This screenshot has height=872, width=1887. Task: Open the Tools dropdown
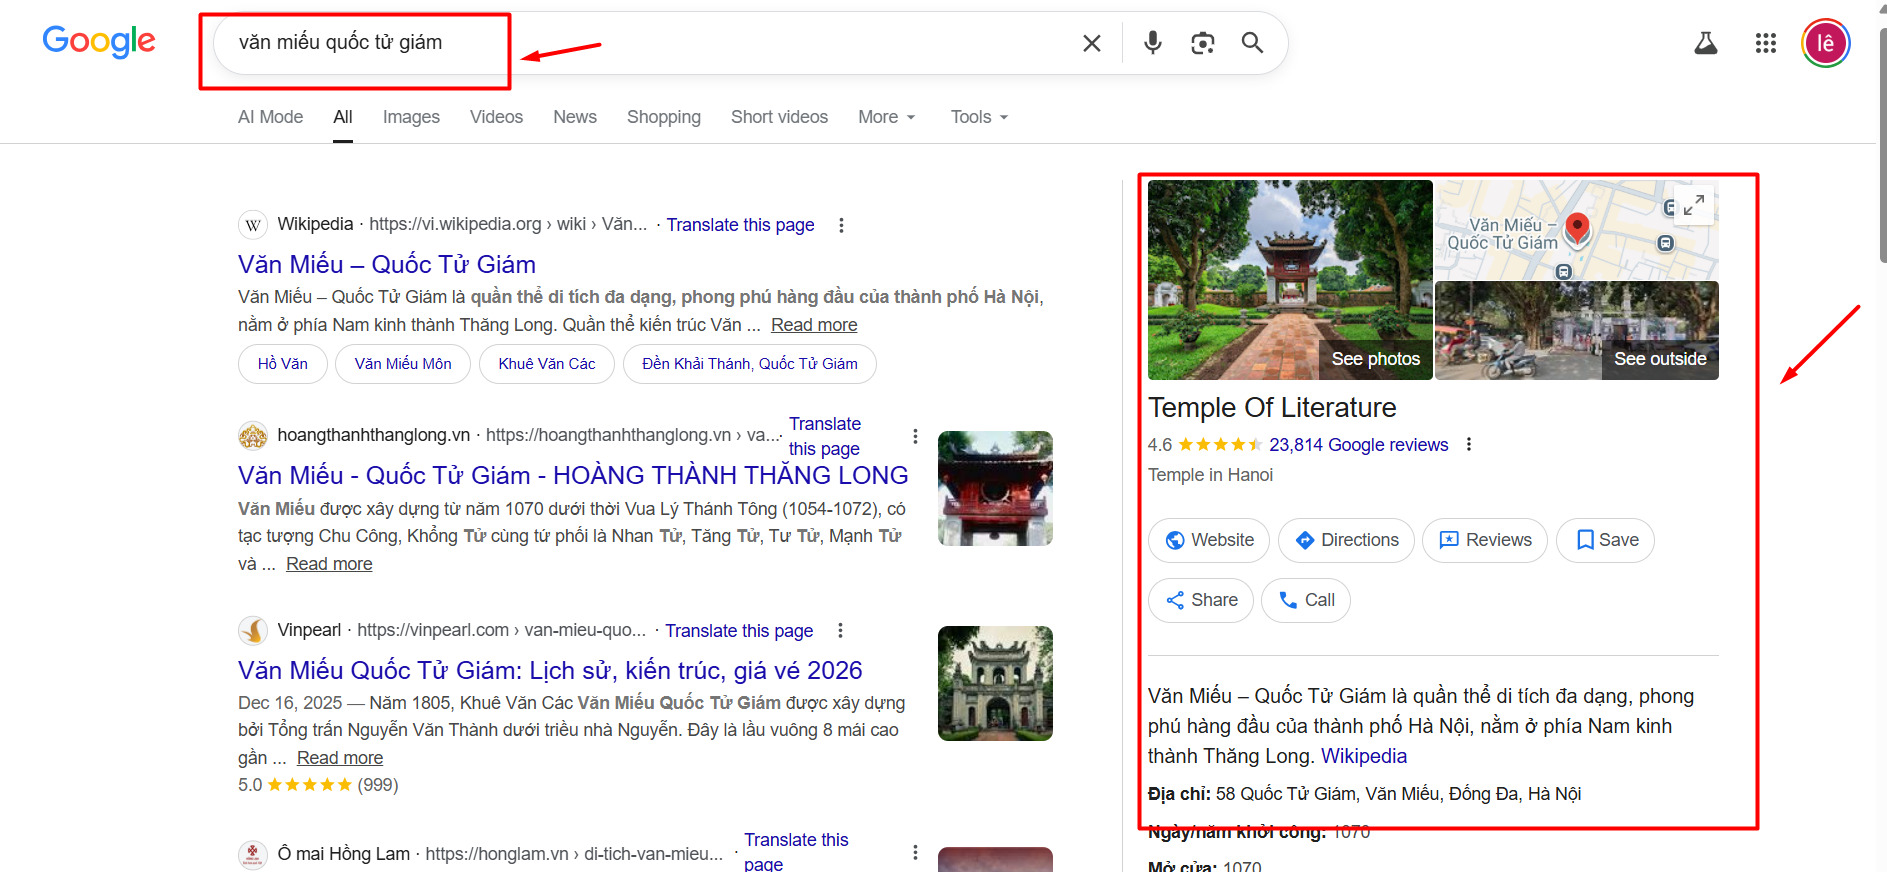[979, 117]
